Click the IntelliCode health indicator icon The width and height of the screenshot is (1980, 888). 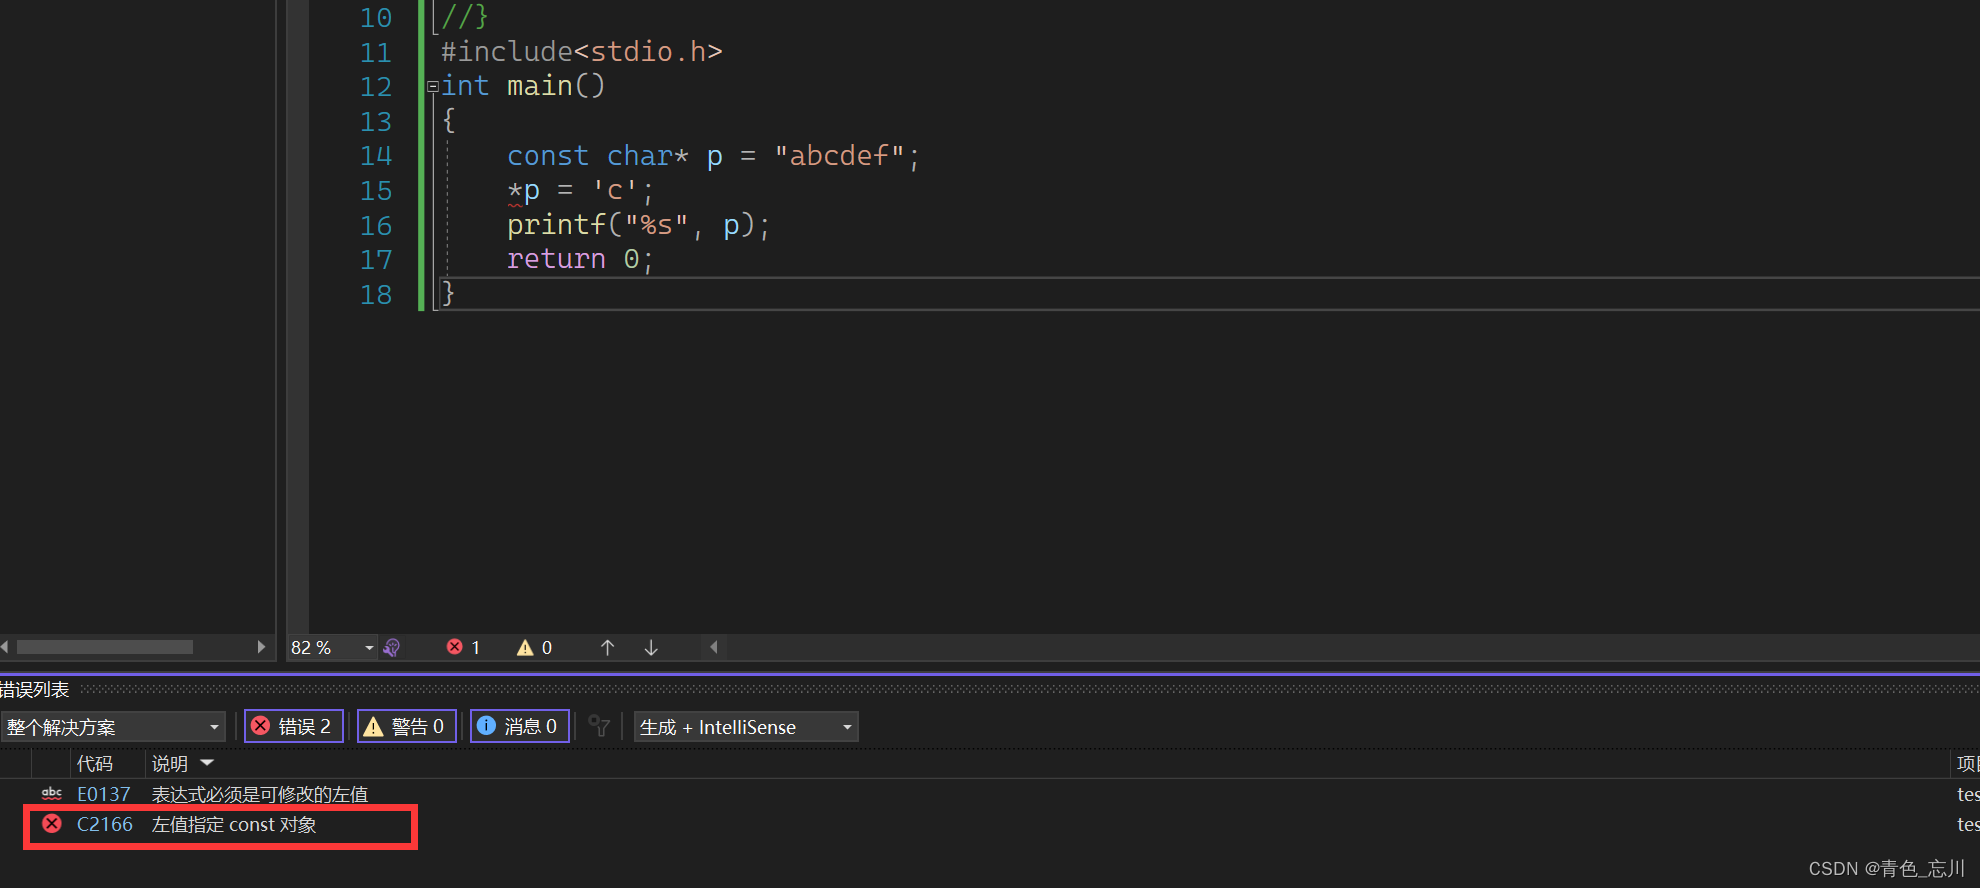coord(392,648)
